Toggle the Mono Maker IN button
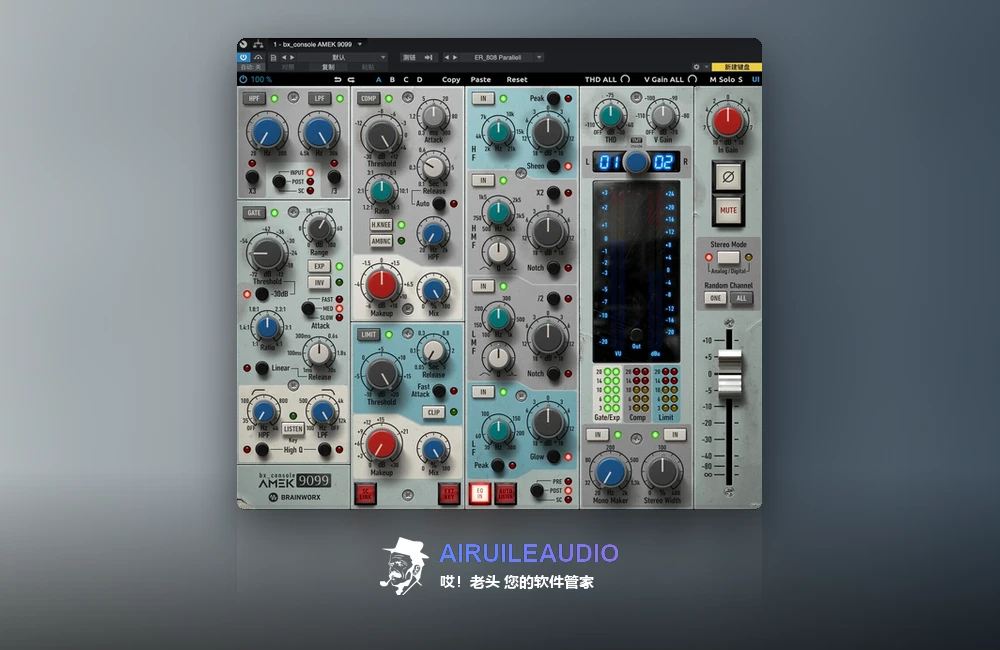 597,434
